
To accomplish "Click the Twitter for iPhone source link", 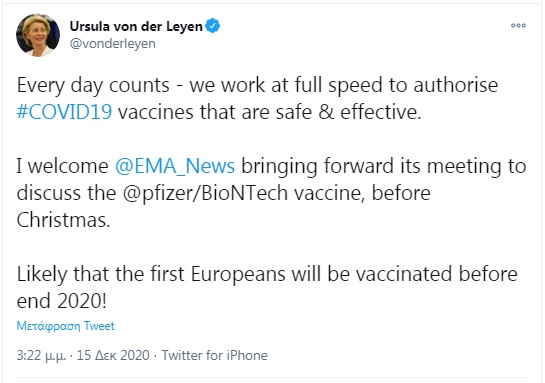I will click(214, 356).
